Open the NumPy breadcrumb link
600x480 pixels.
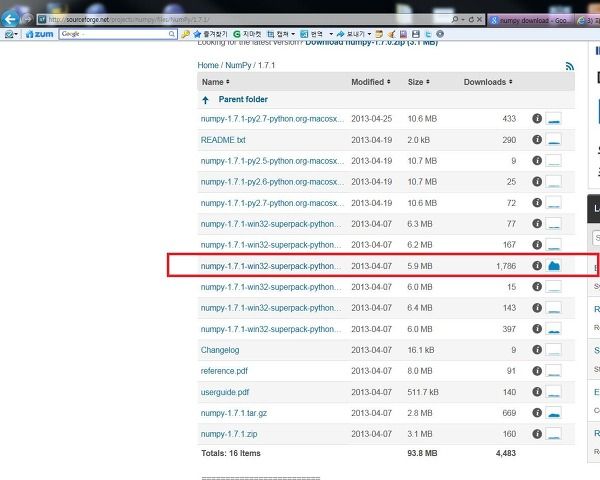[x=238, y=65]
